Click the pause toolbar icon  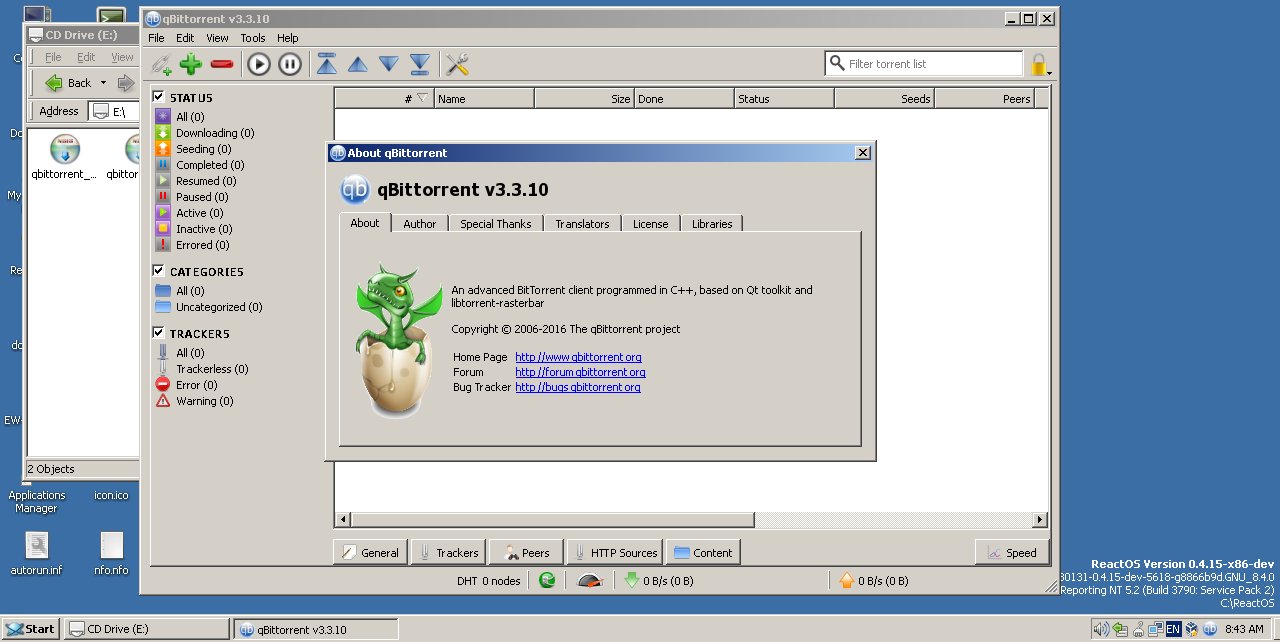(290, 64)
